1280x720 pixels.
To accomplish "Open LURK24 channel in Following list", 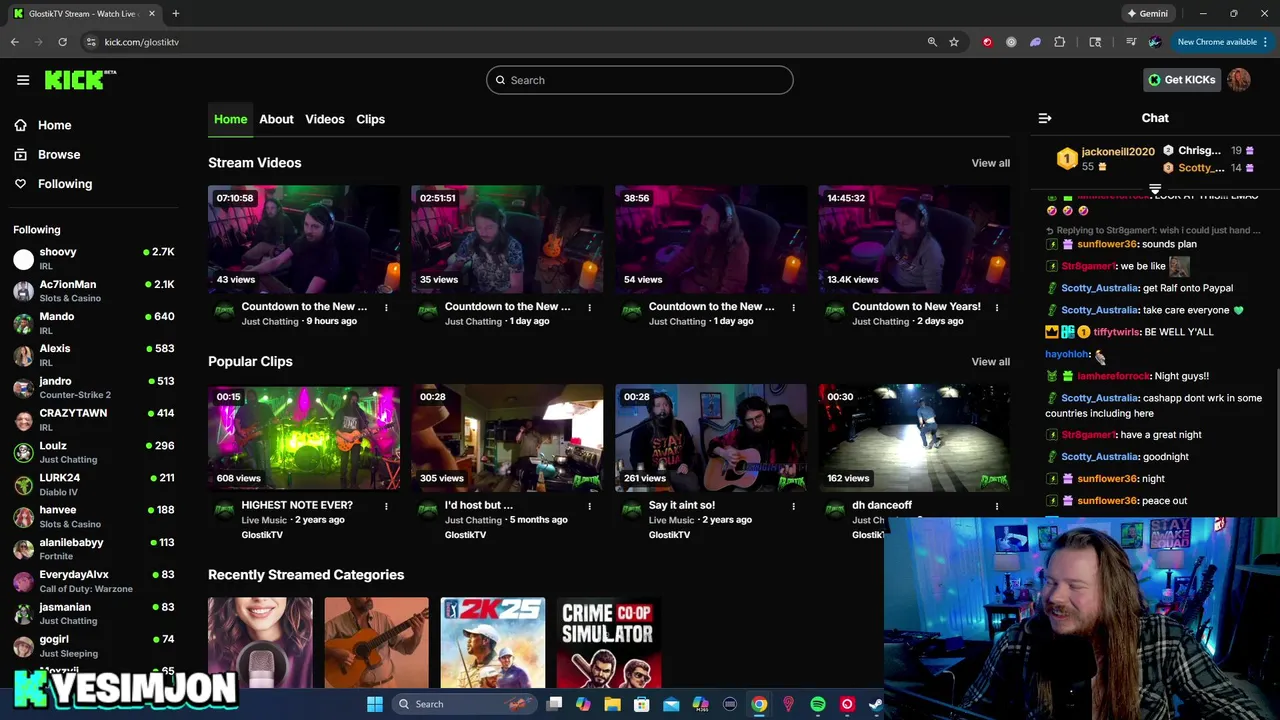I will (94, 484).
